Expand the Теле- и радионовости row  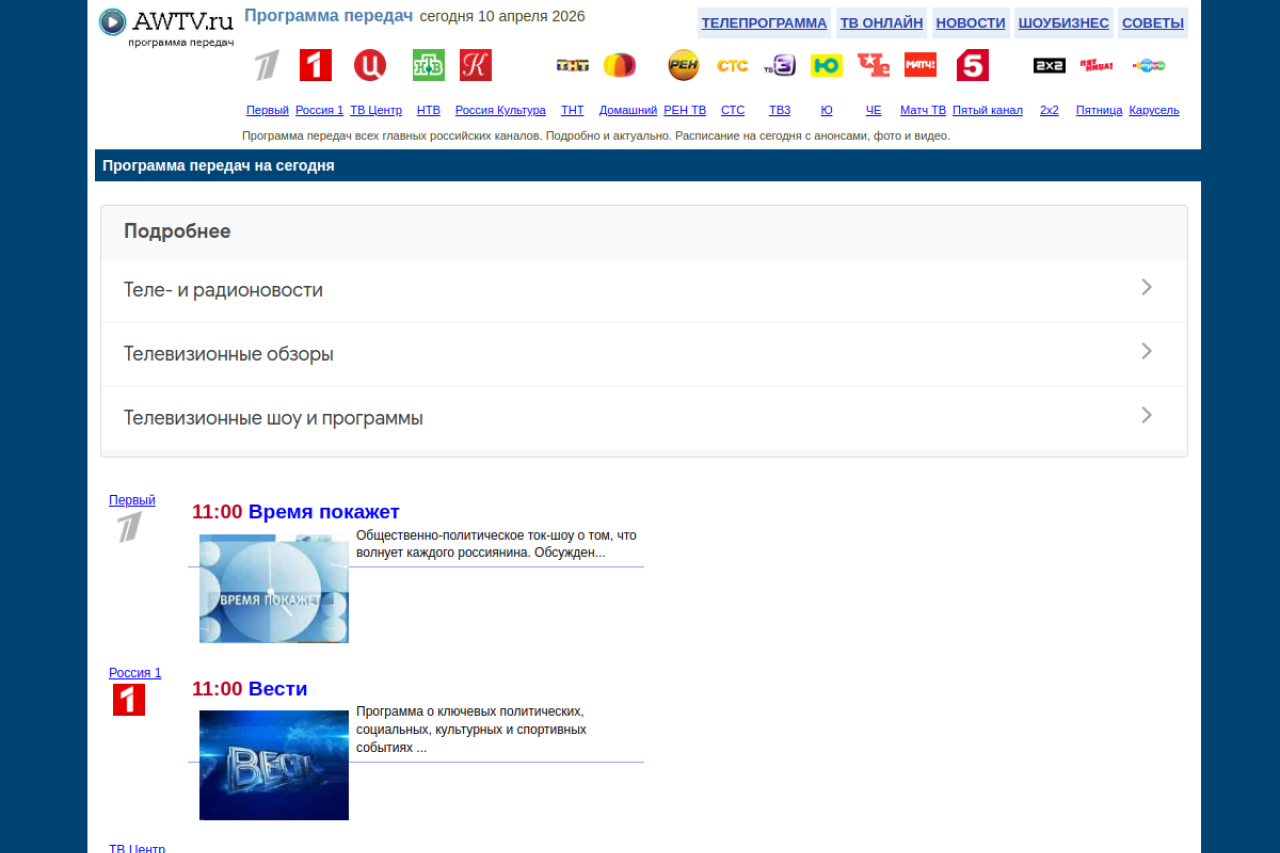coord(643,290)
